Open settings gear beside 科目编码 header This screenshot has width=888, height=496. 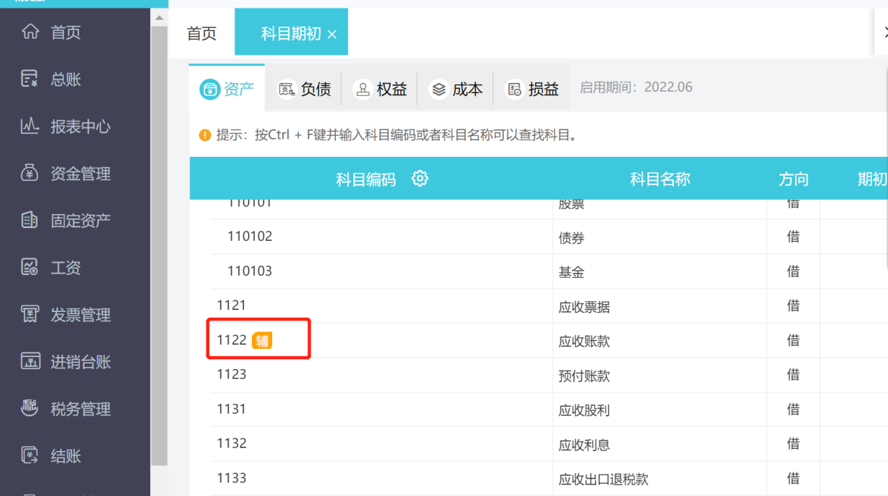point(420,179)
